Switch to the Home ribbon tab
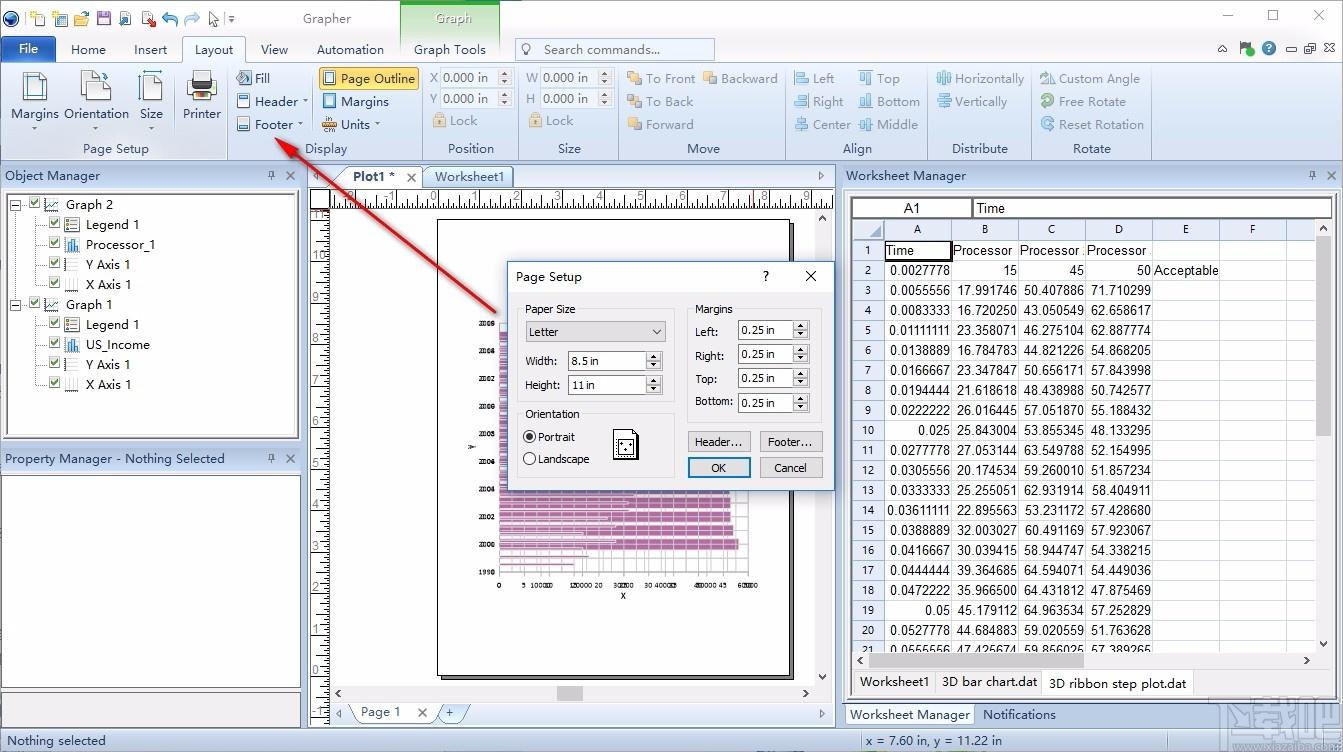This screenshot has height=752, width=1343. tap(88, 49)
